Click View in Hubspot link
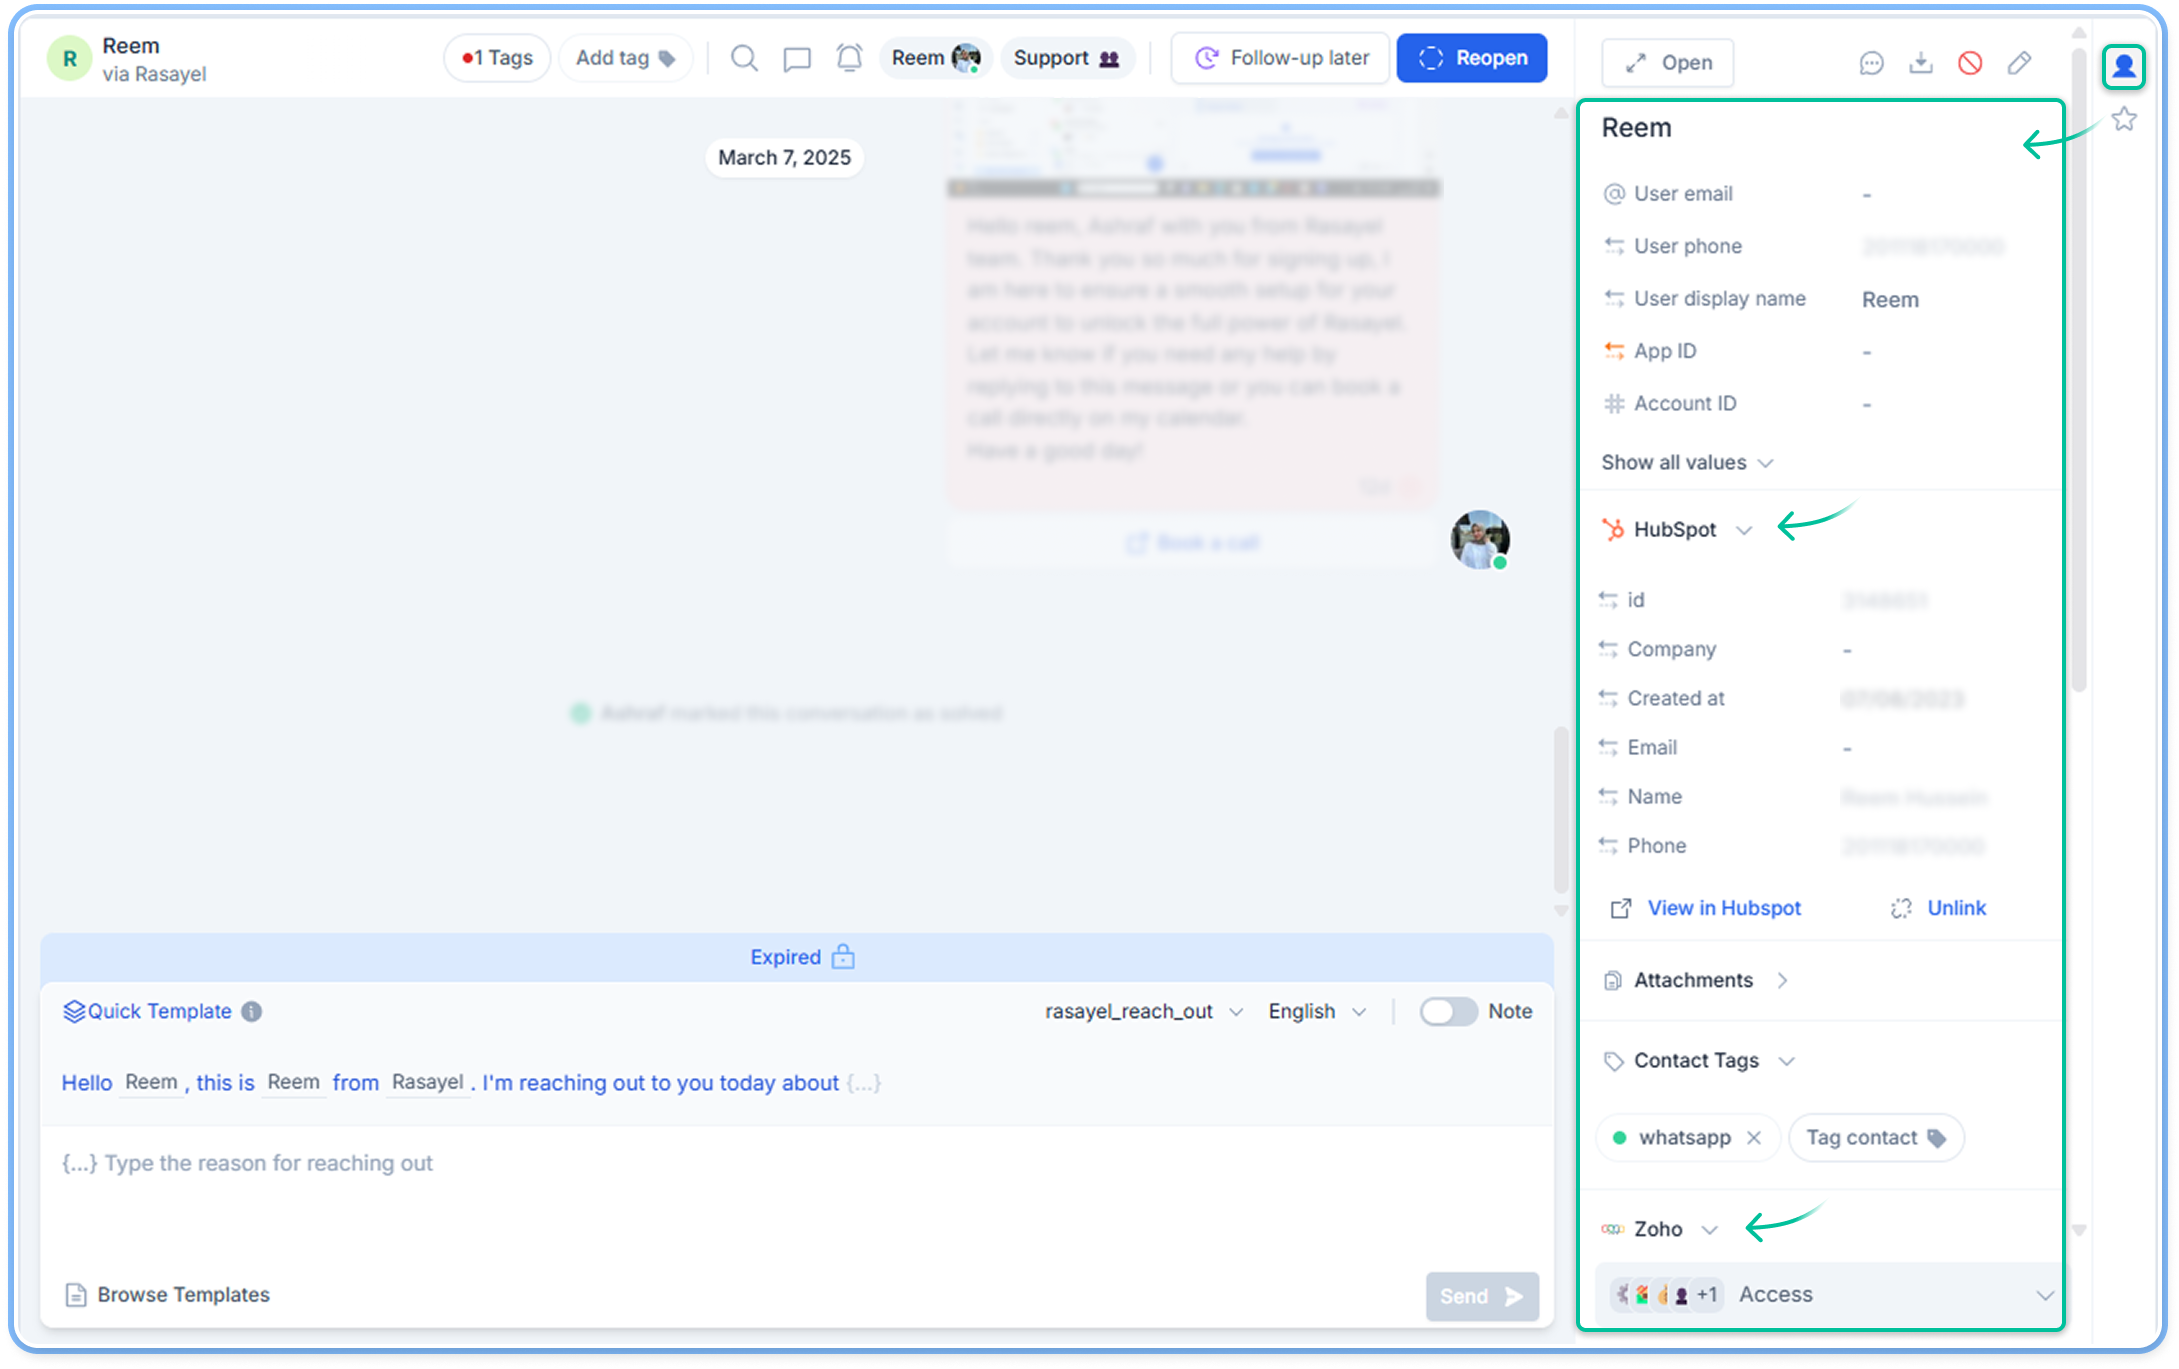This screenshot has width=2179, height=1369. [x=1723, y=908]
